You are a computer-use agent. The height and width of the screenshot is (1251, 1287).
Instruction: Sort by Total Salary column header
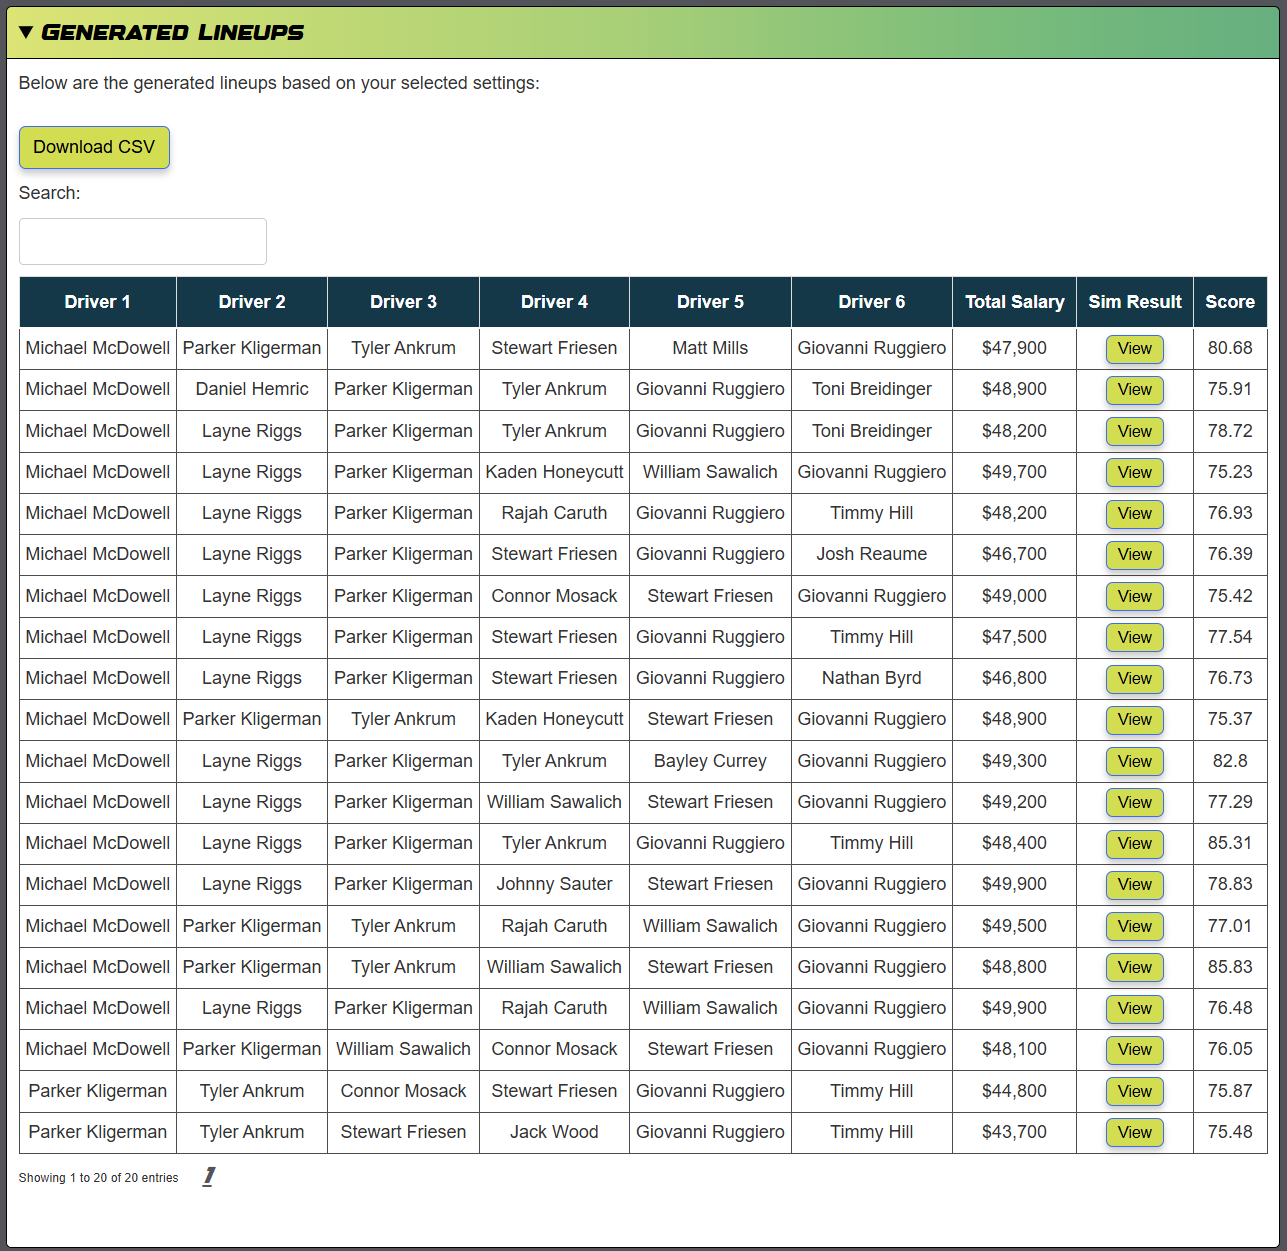tap(1014, 302)
